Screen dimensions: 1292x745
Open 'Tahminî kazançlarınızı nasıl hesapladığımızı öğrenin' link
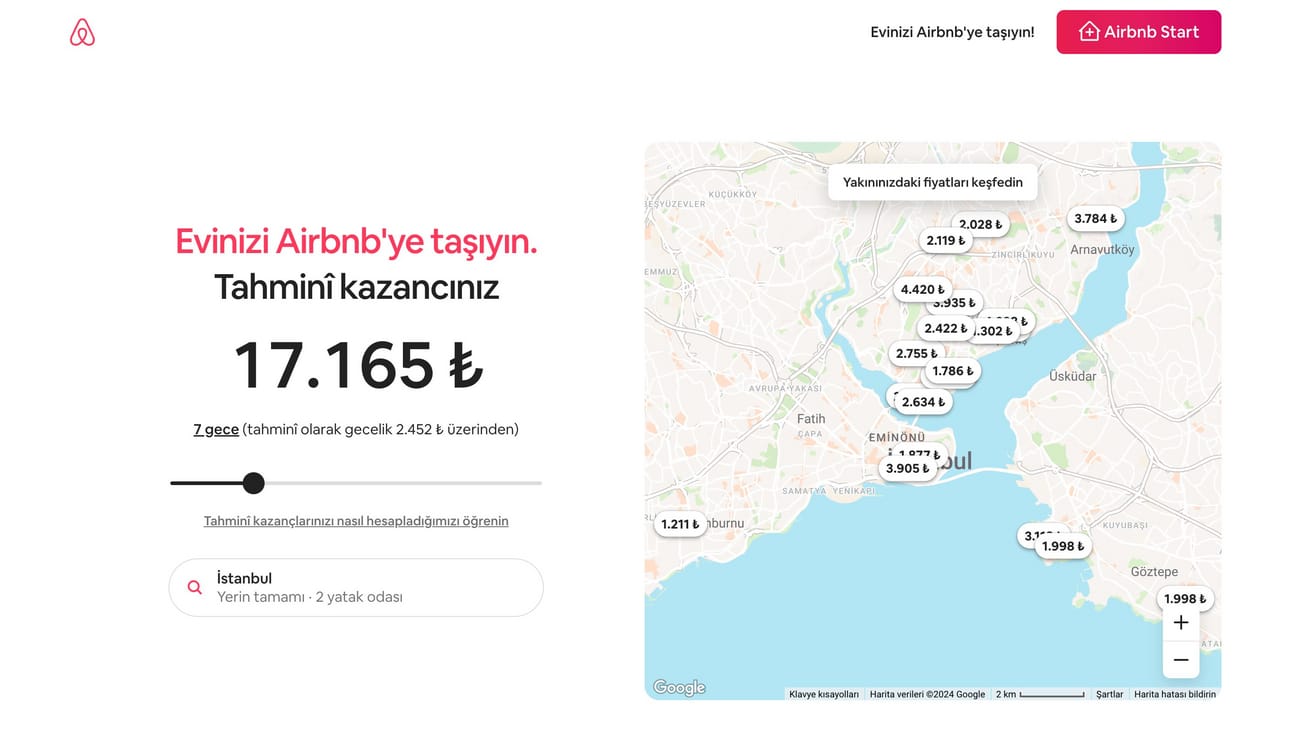pyautogui.click(x=356, y=521)
